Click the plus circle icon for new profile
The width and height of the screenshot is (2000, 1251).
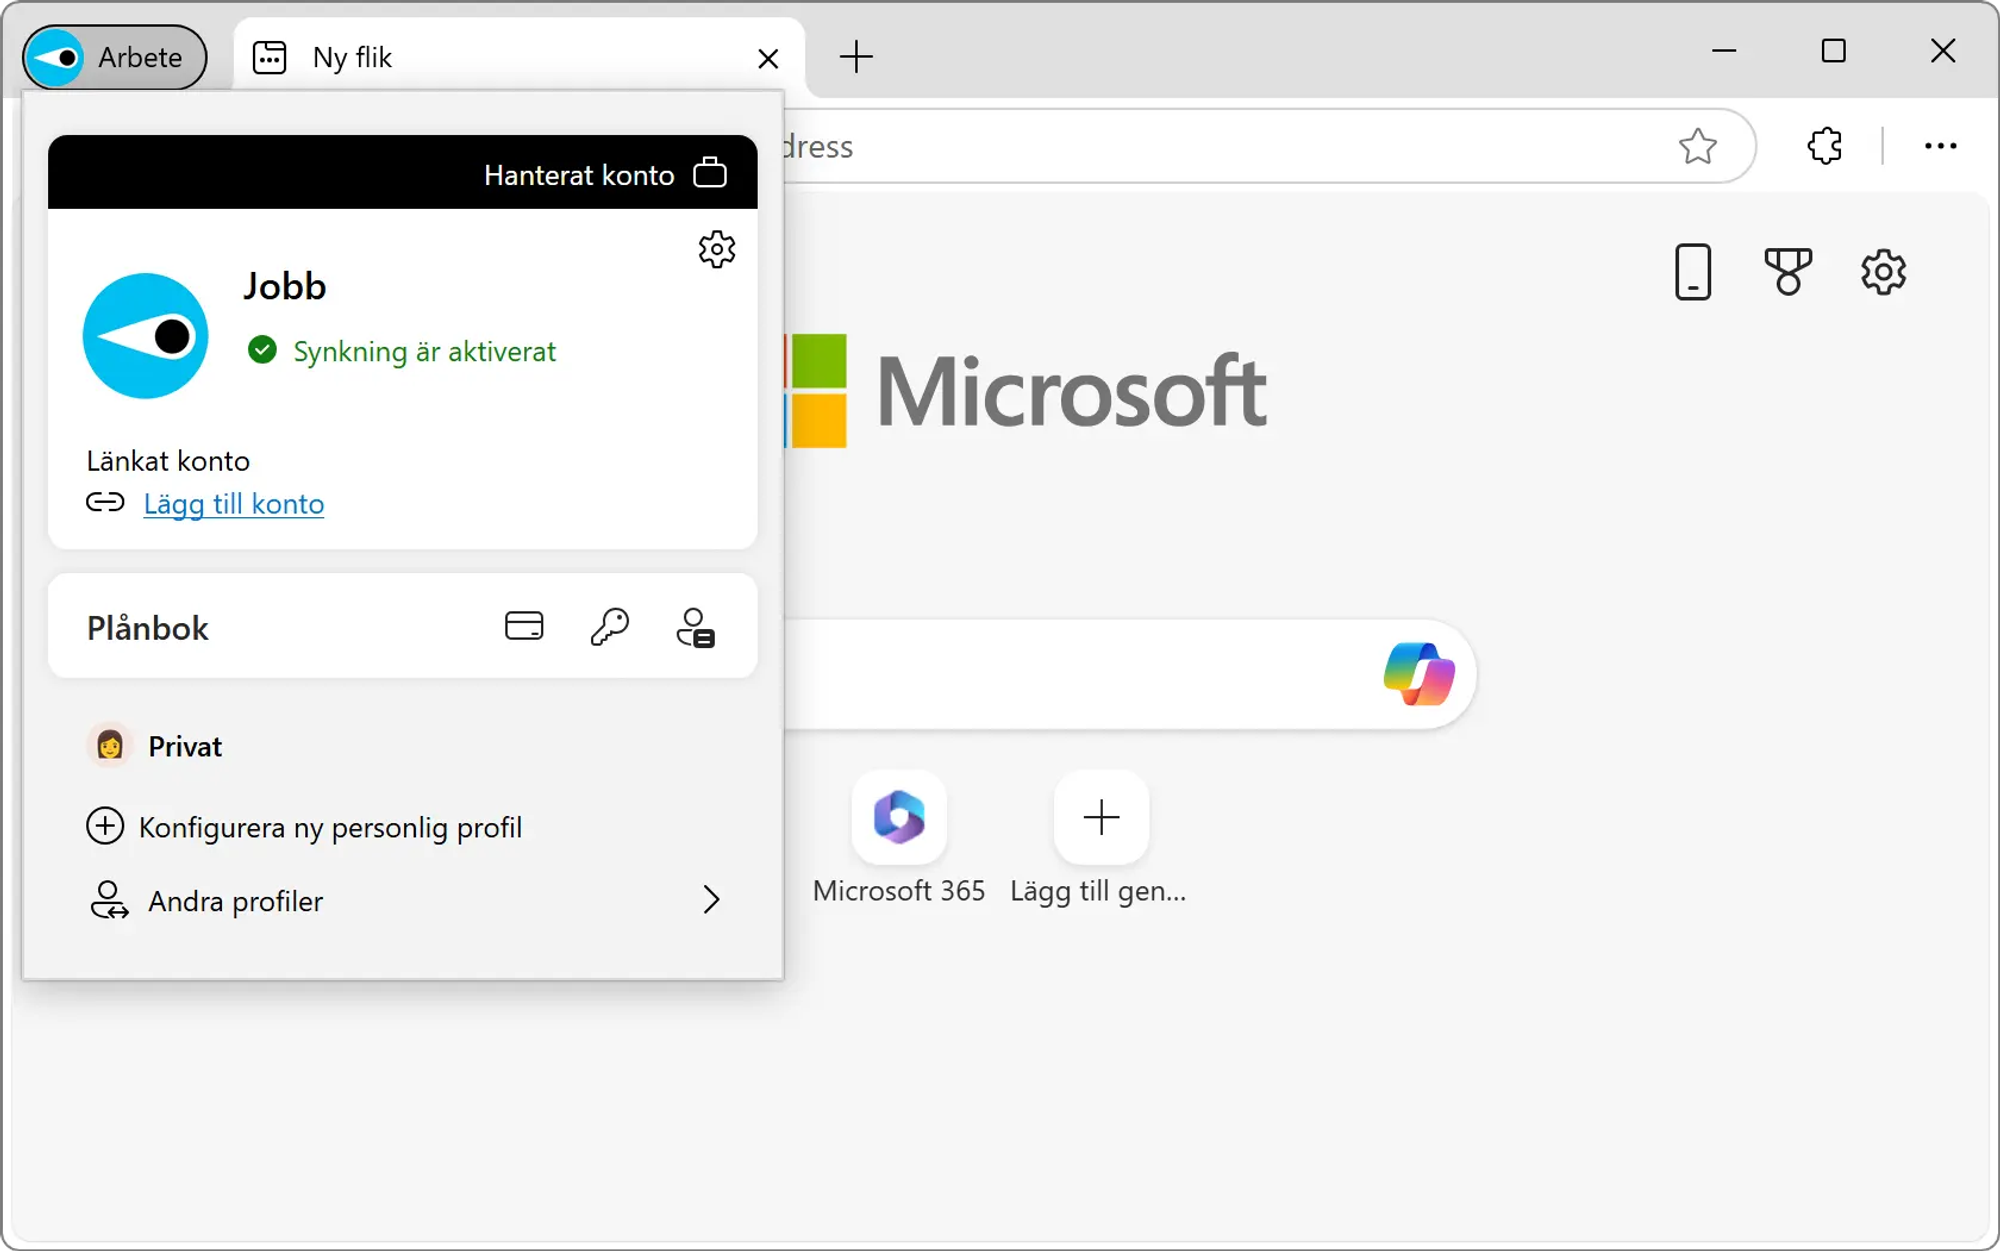(105, 826)
